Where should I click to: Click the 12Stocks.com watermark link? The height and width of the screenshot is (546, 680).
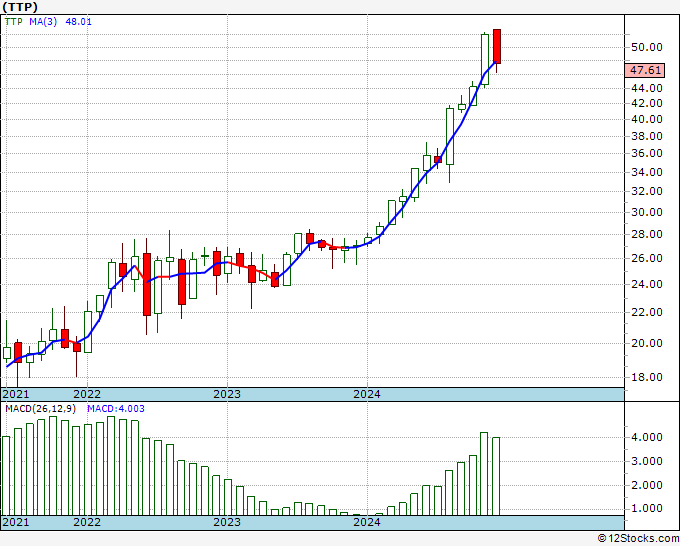(637, 538)
